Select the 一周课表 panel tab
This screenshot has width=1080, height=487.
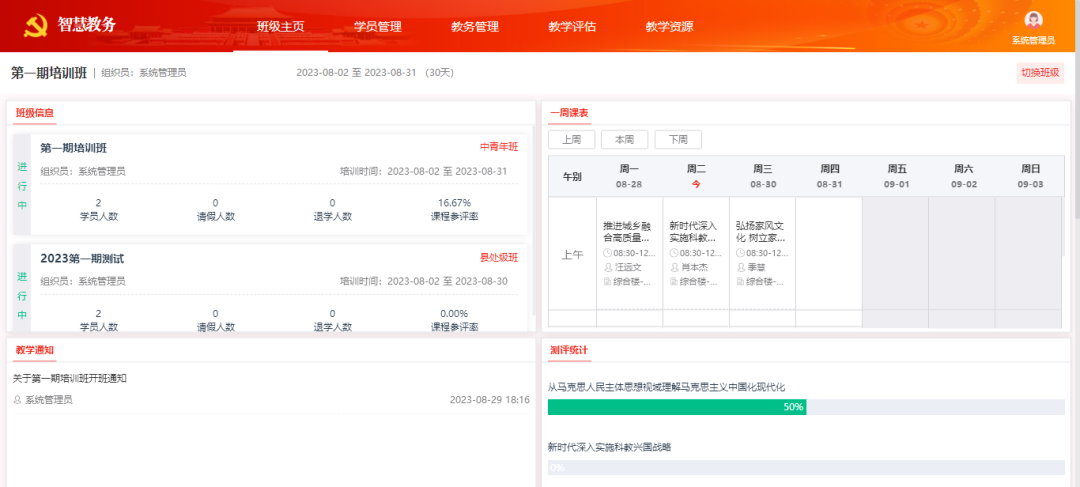click(569, 113)
